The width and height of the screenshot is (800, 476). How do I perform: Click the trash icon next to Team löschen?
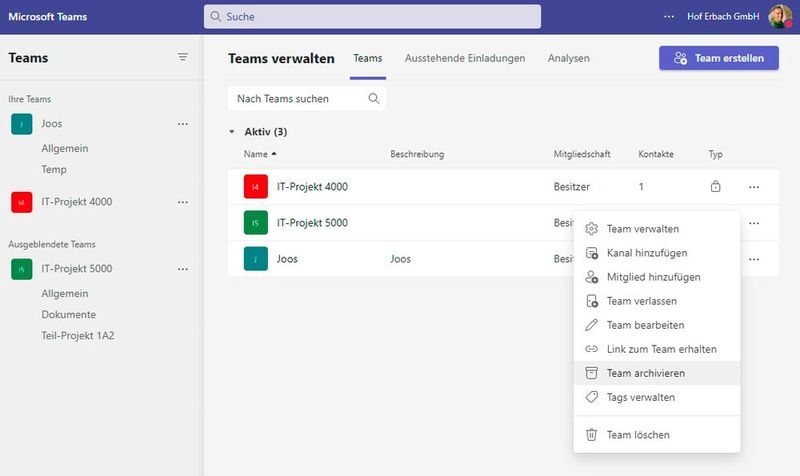(x=591, y=435)
